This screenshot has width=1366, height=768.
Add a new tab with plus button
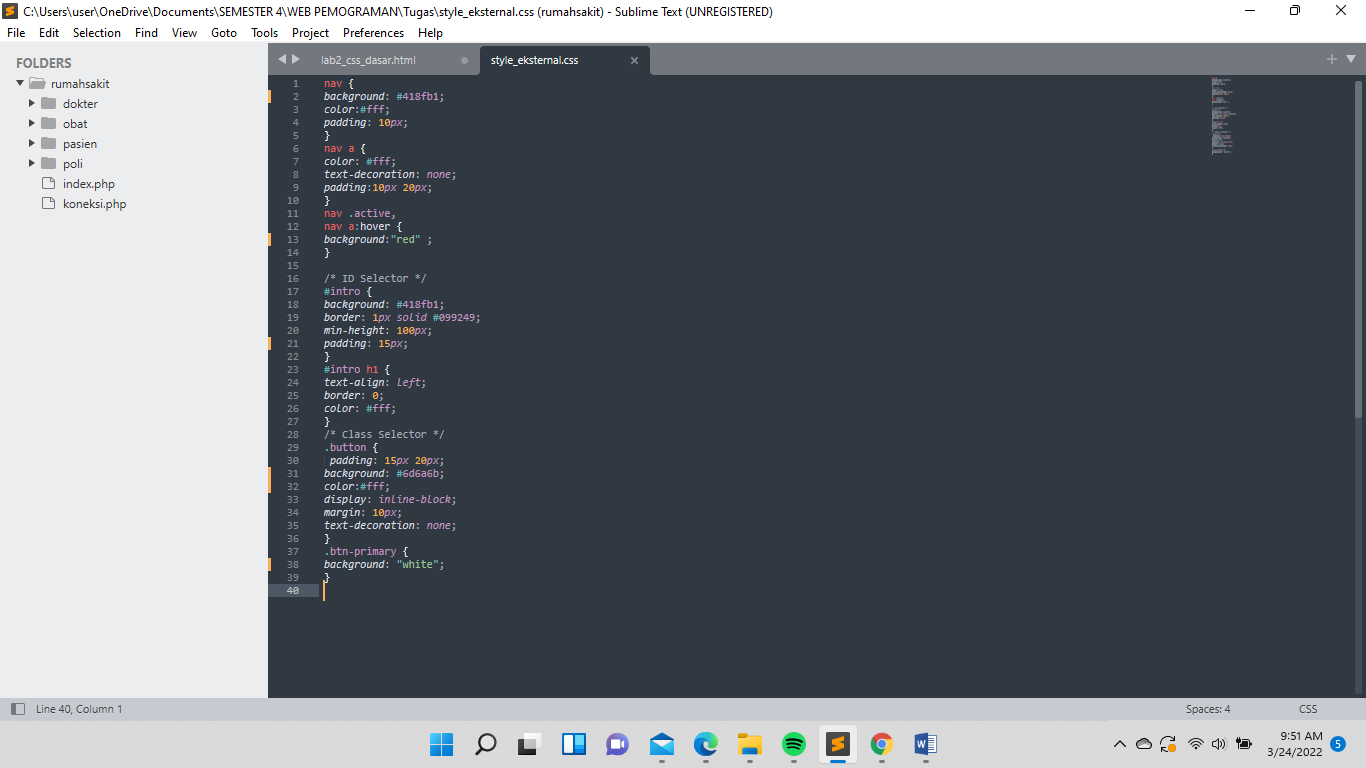coord(1332,59)
